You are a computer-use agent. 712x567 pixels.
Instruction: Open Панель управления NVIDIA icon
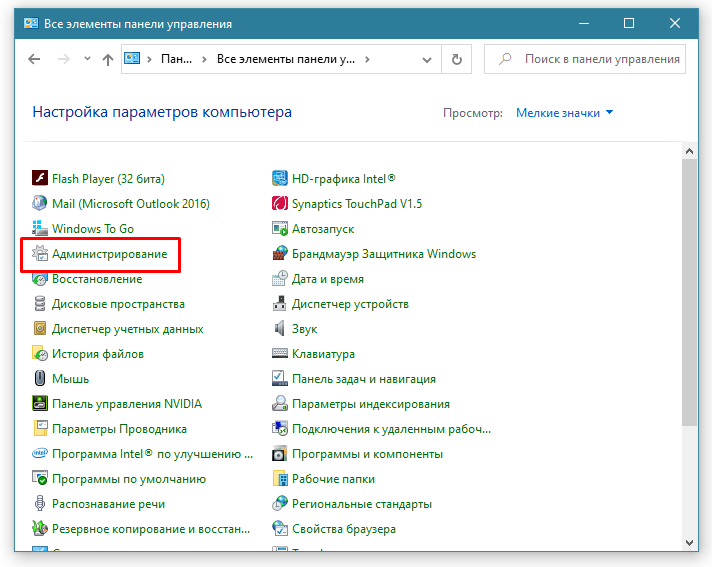point(40,404)
